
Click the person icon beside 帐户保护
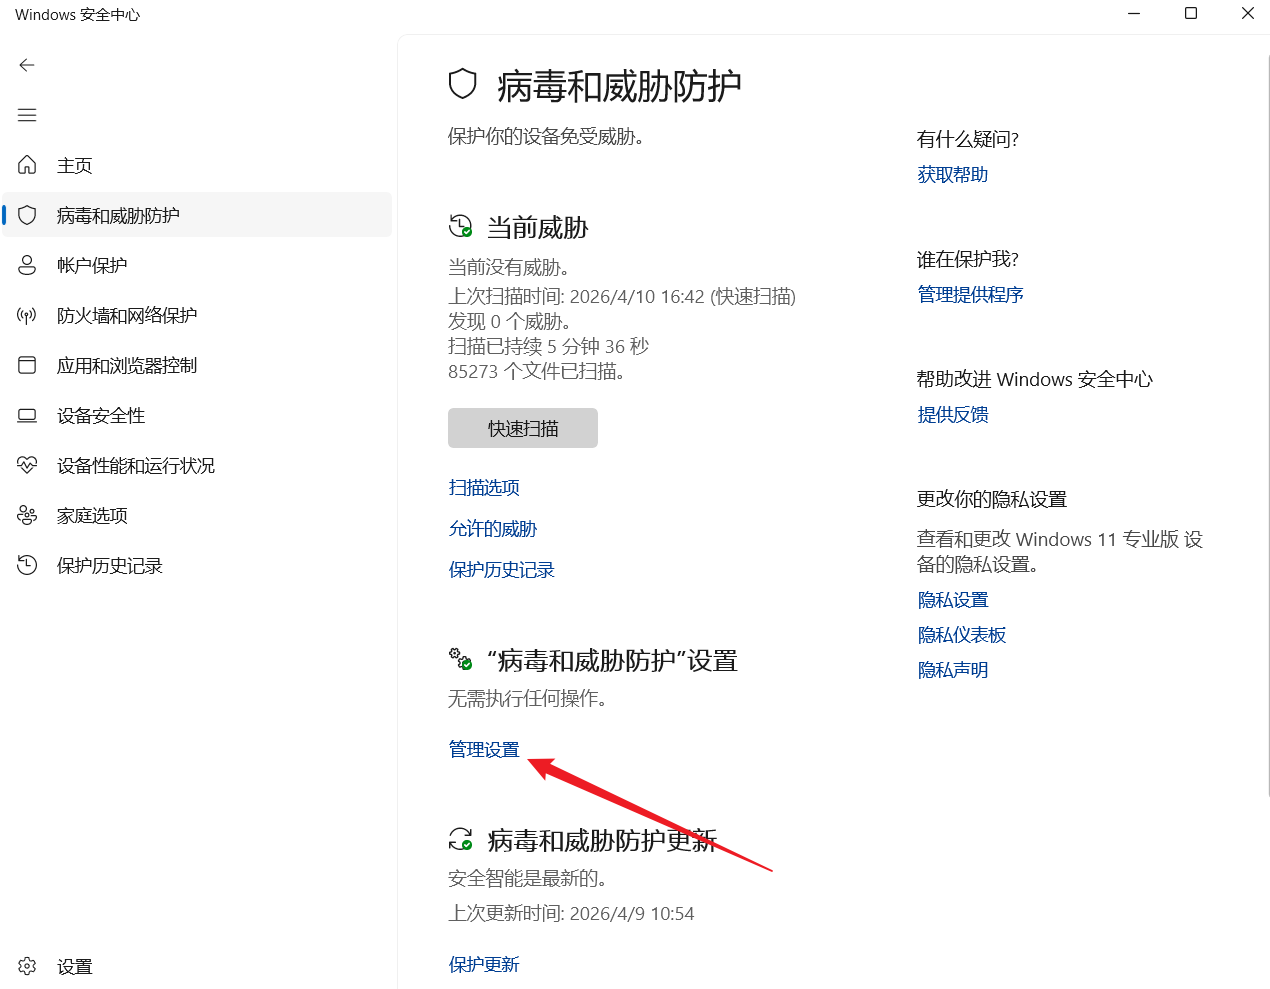(27, 265)
